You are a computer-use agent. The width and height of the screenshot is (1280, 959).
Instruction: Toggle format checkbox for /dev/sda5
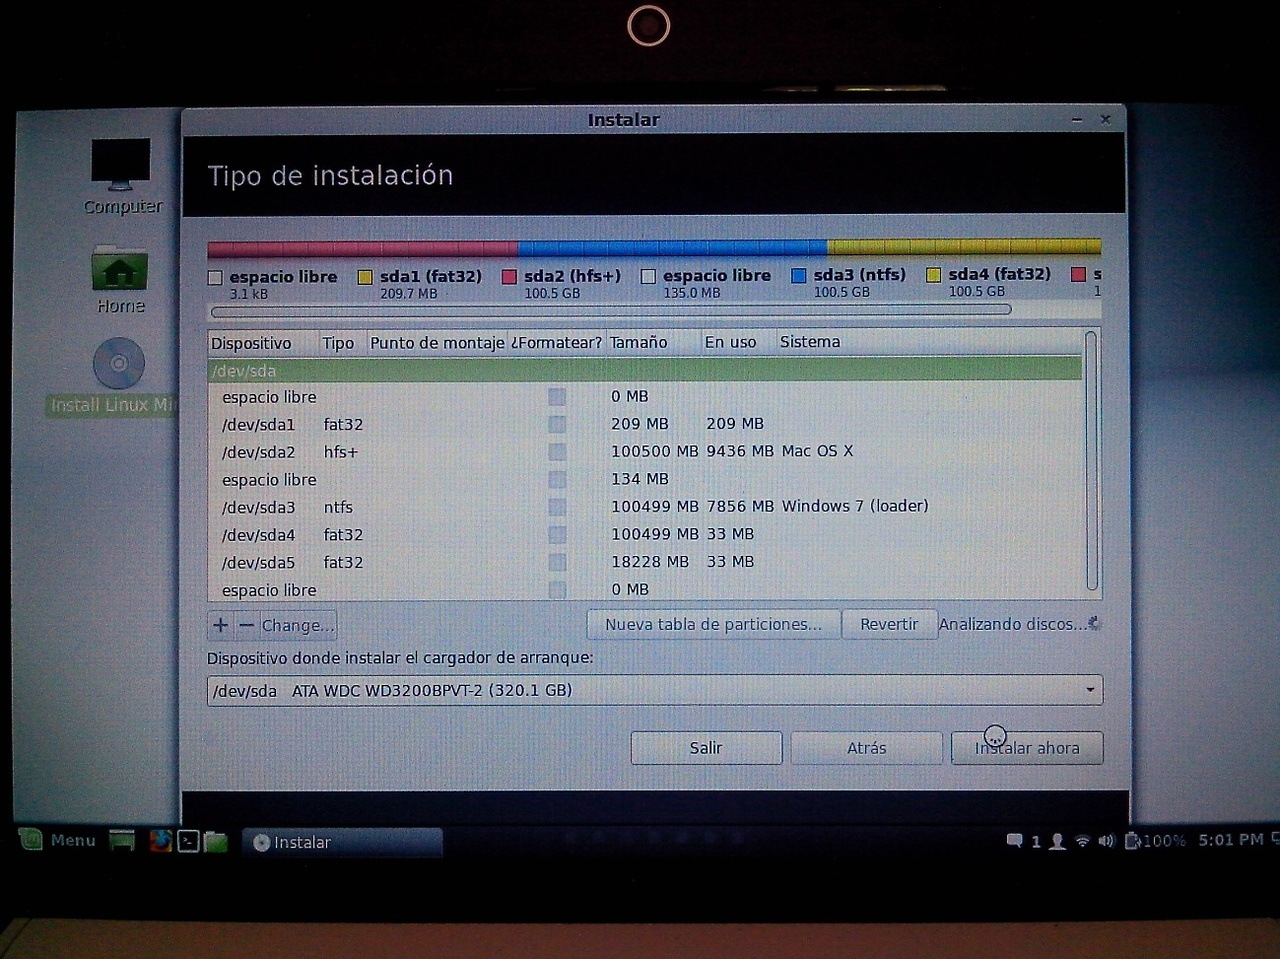[x=557, y=562]
